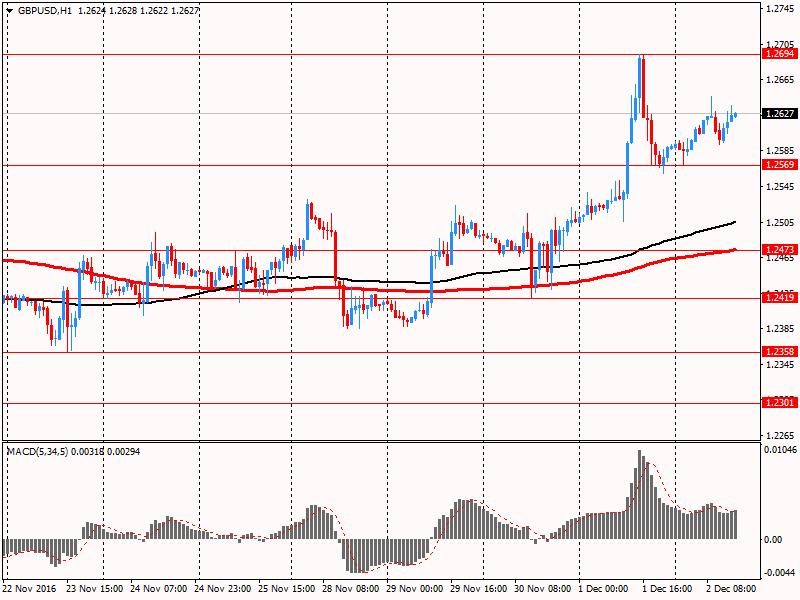Viewport: 800px width, 600px height.
Task: Click the small triangle beside GBPUSD,H1 title
Action: pos(9,10)
